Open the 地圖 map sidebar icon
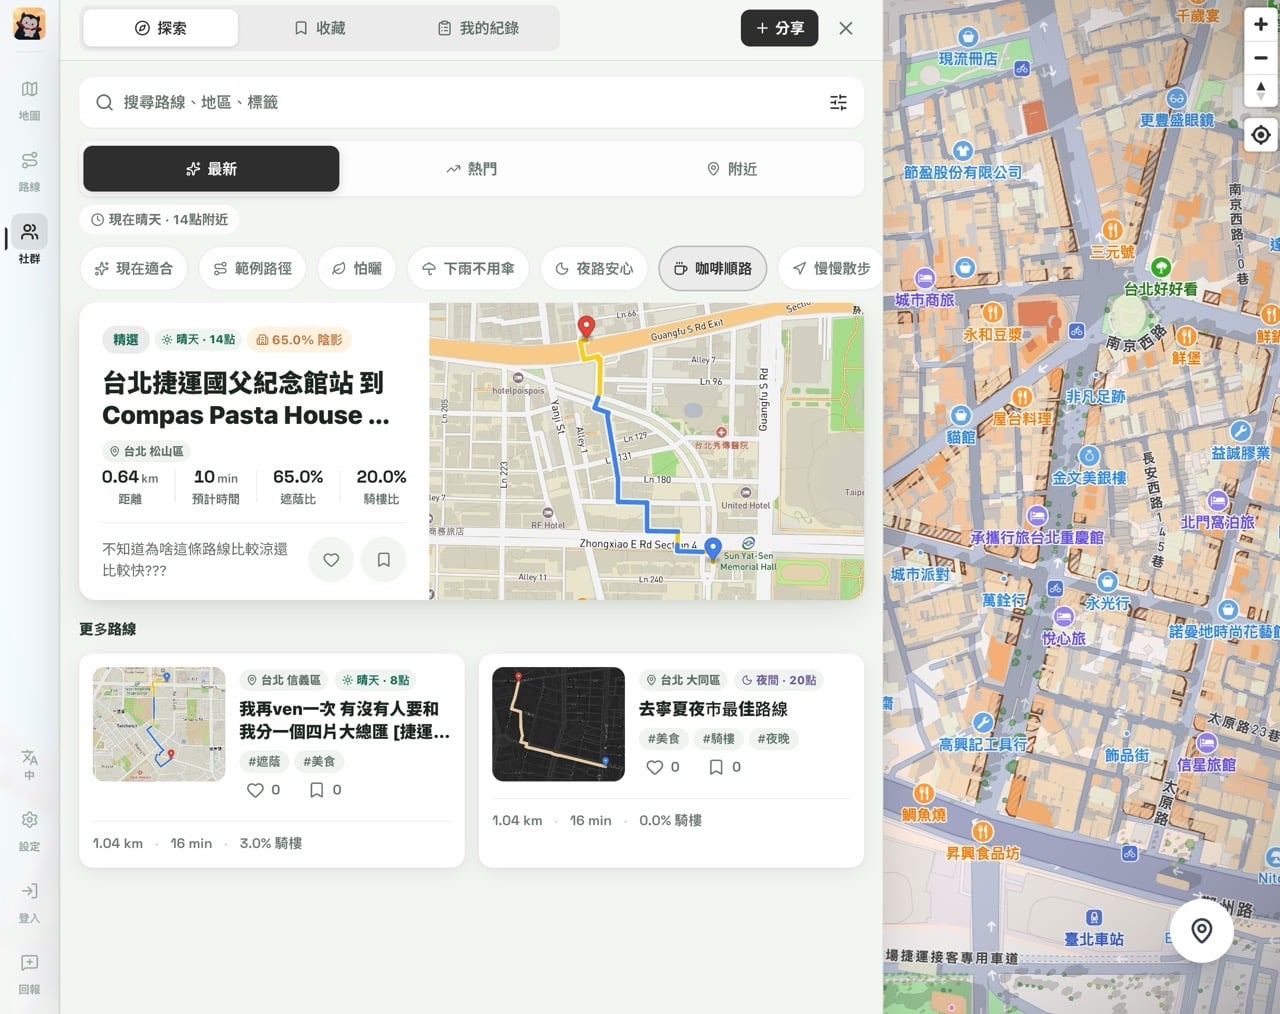1280x1014 pixels. coord(29,100)
